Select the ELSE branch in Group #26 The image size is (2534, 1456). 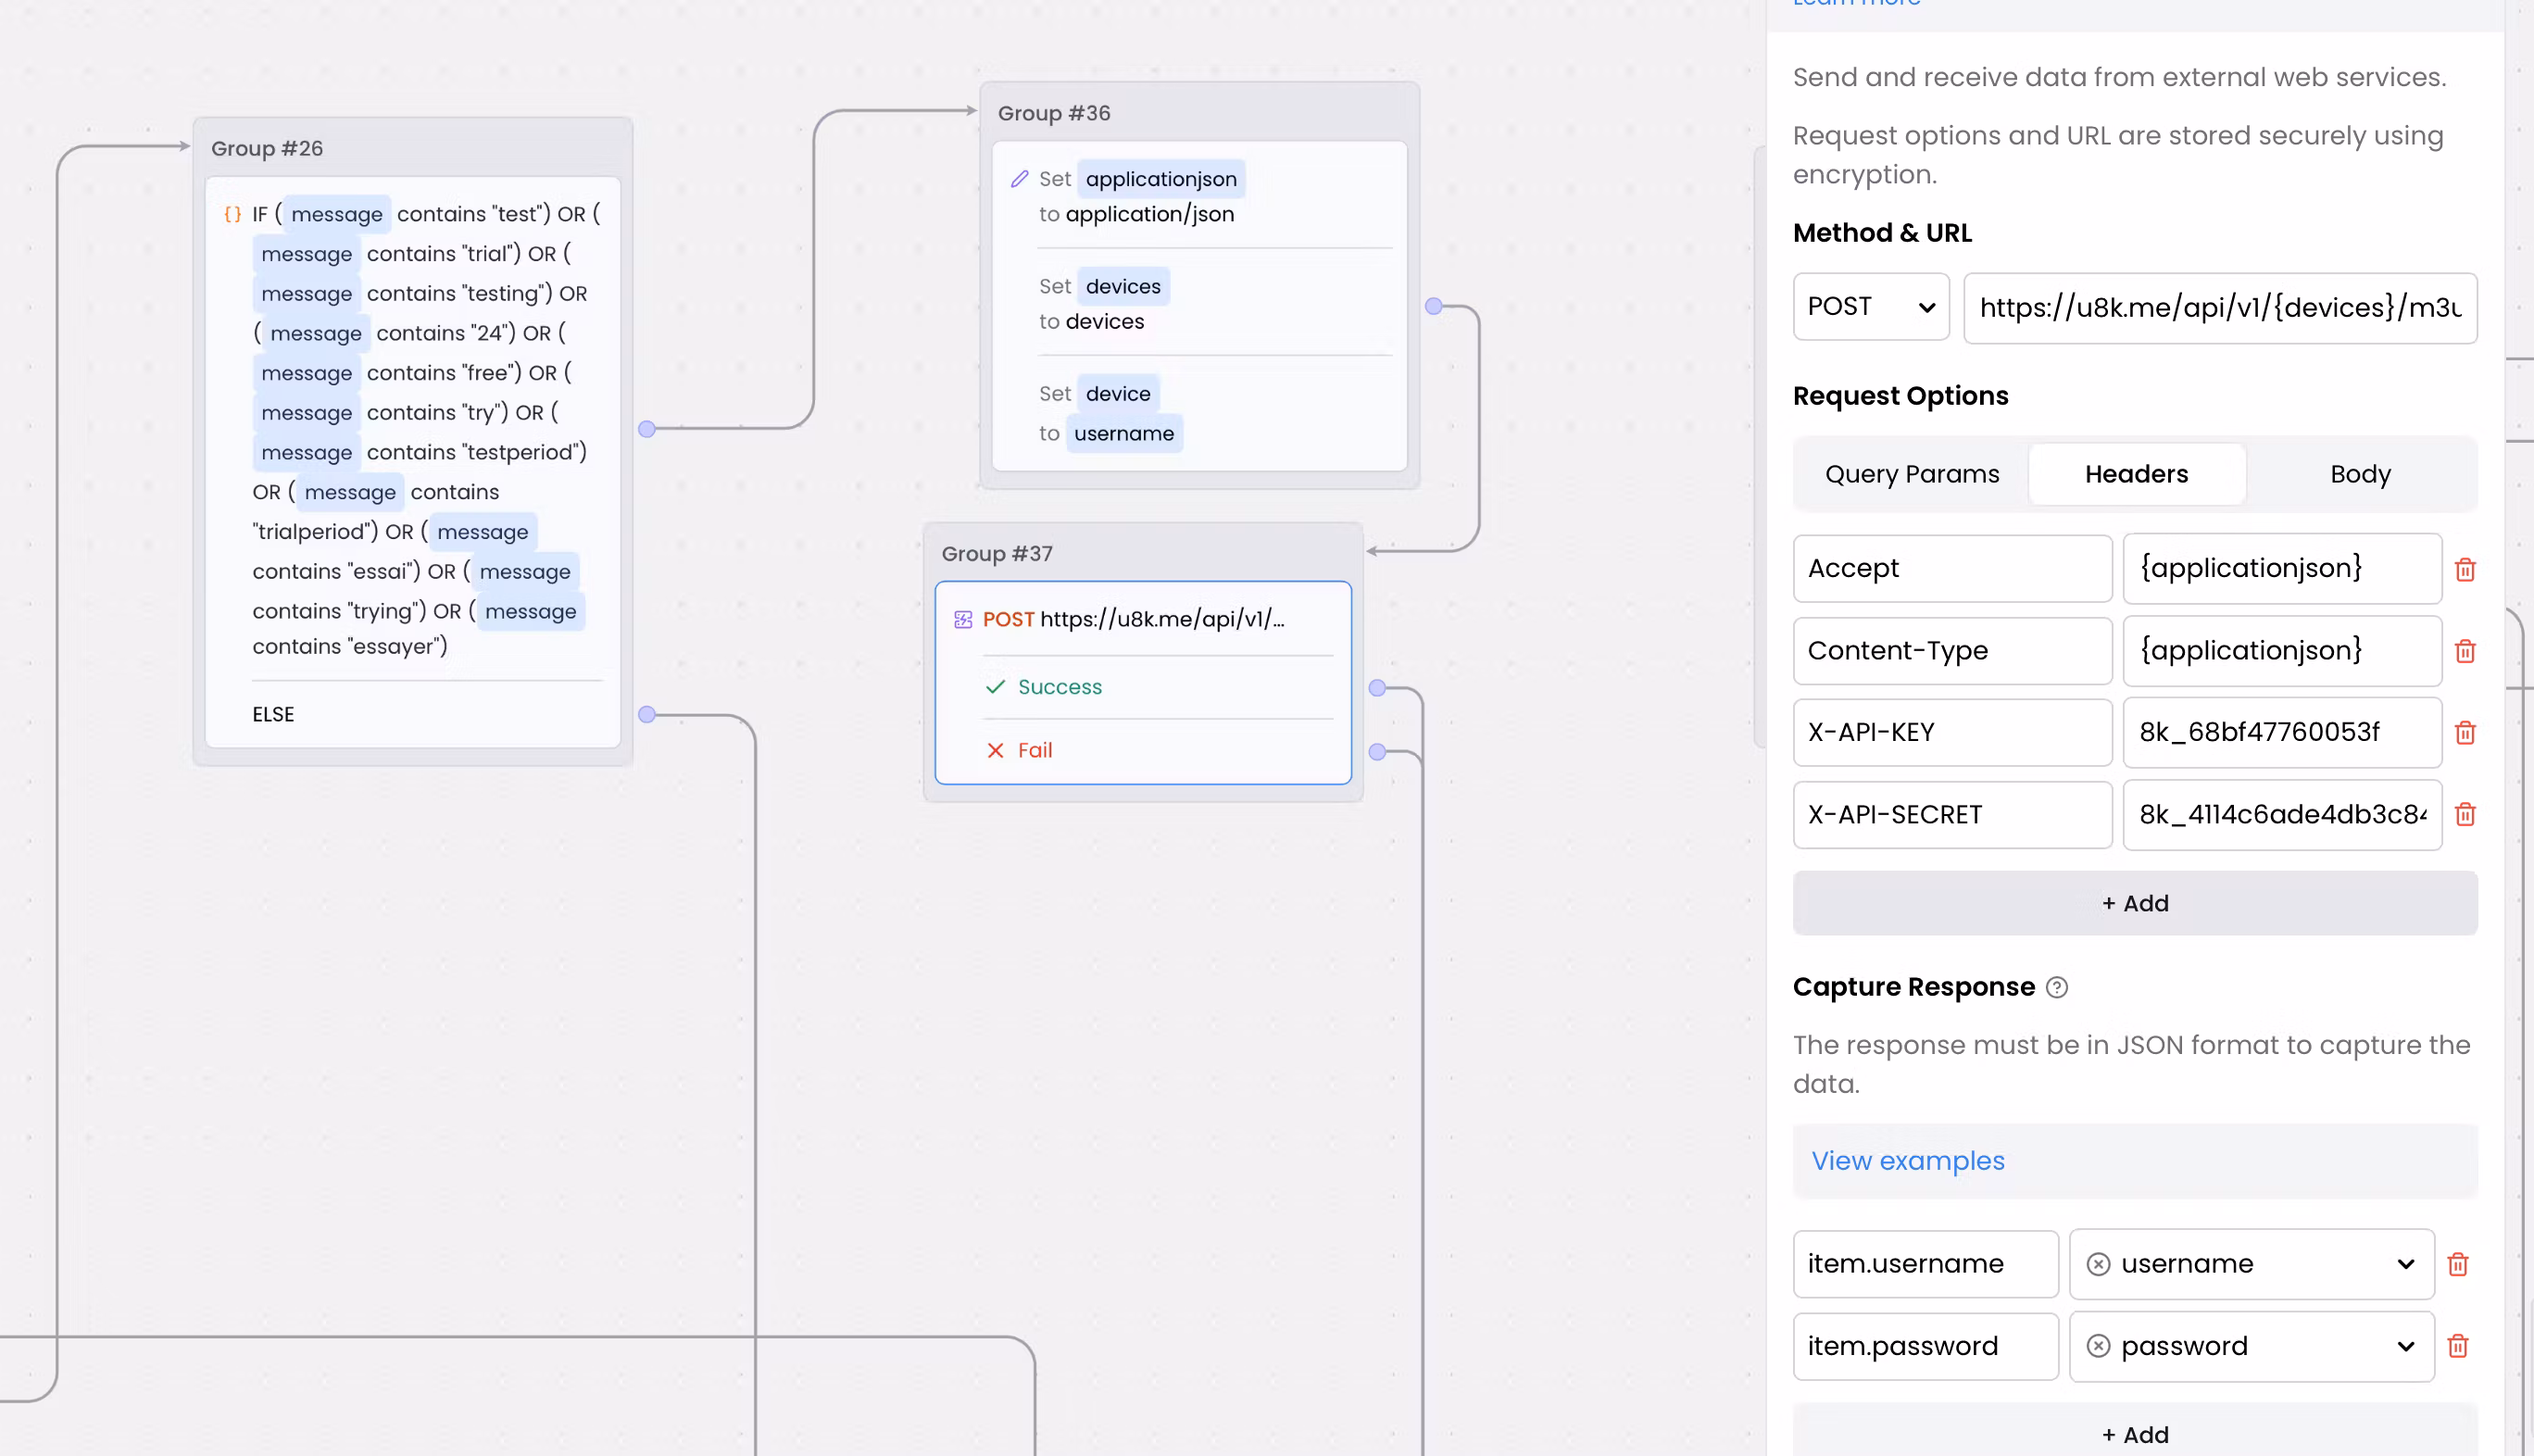click(x=273, y=714)
